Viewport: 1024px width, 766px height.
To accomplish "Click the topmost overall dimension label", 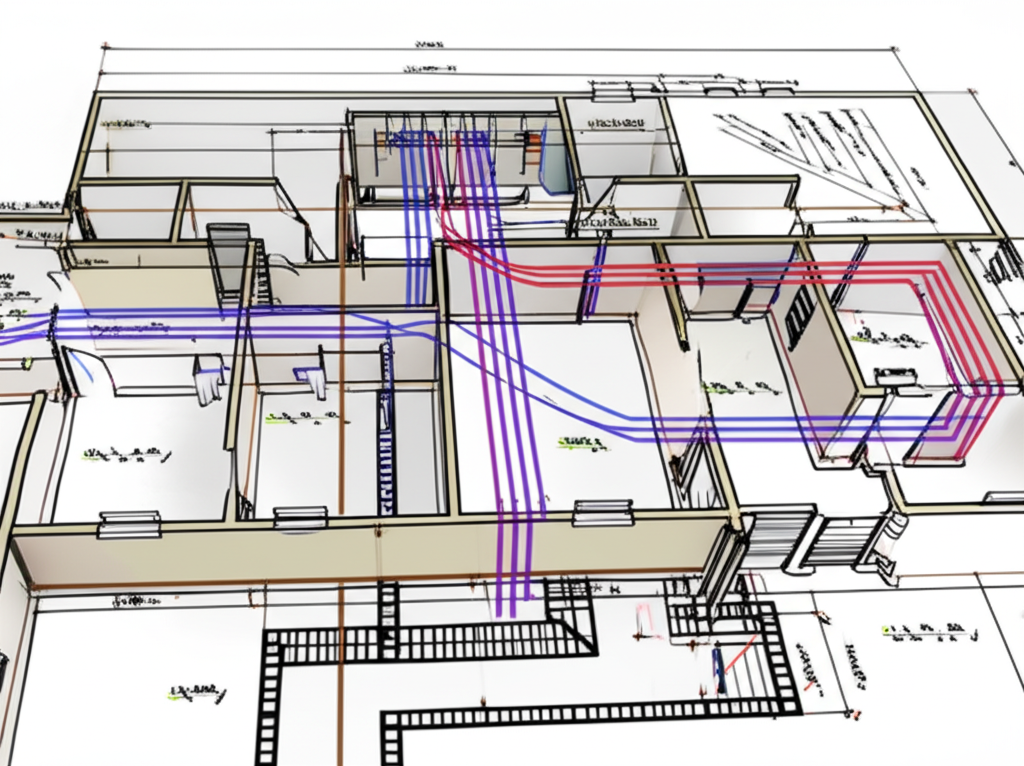I will click(x=428, y=45).
